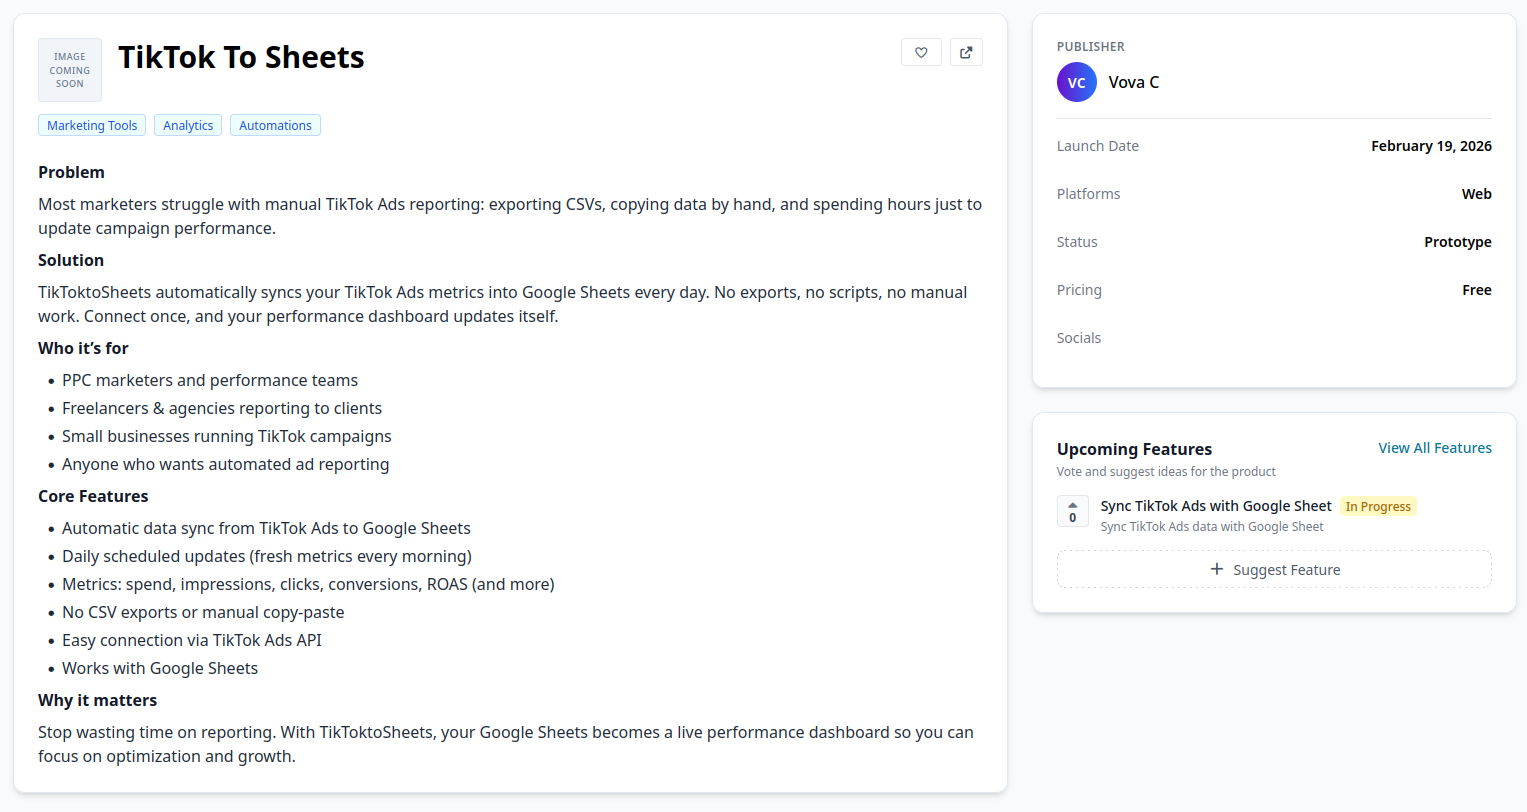This screenshot has width=1527, height=812.
Task: Select the Marketing Tools tag
Action: (91, 125)
